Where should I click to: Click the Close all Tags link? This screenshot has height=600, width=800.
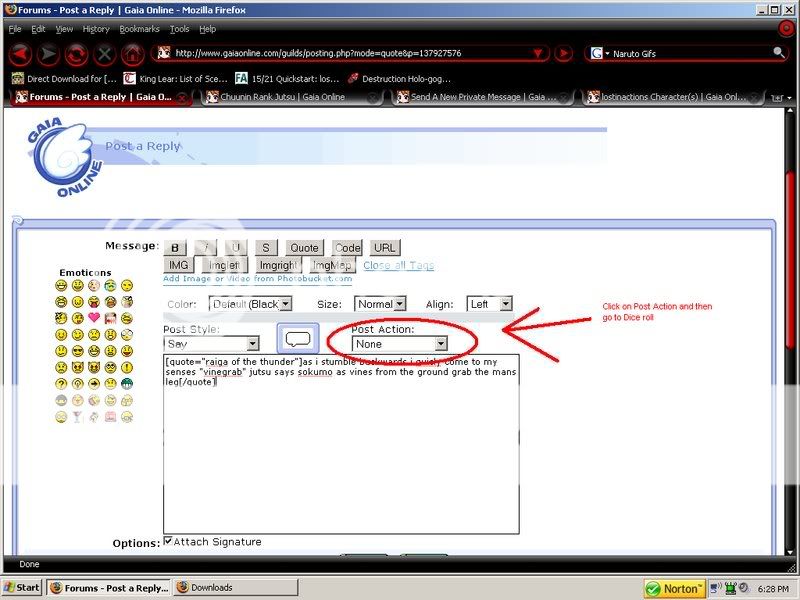pyautogui.click(x=398, y=265)
